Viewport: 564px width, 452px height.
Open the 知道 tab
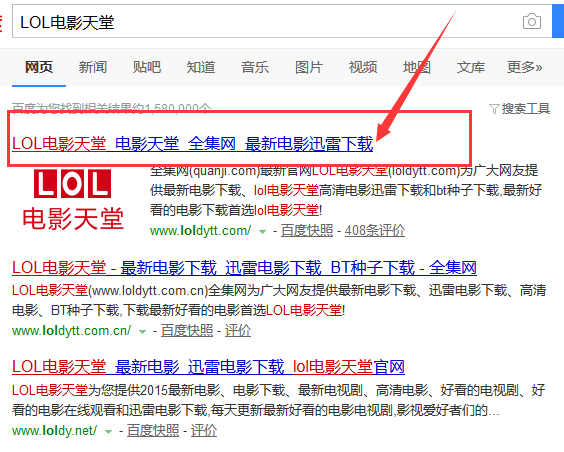pos(201,67)
